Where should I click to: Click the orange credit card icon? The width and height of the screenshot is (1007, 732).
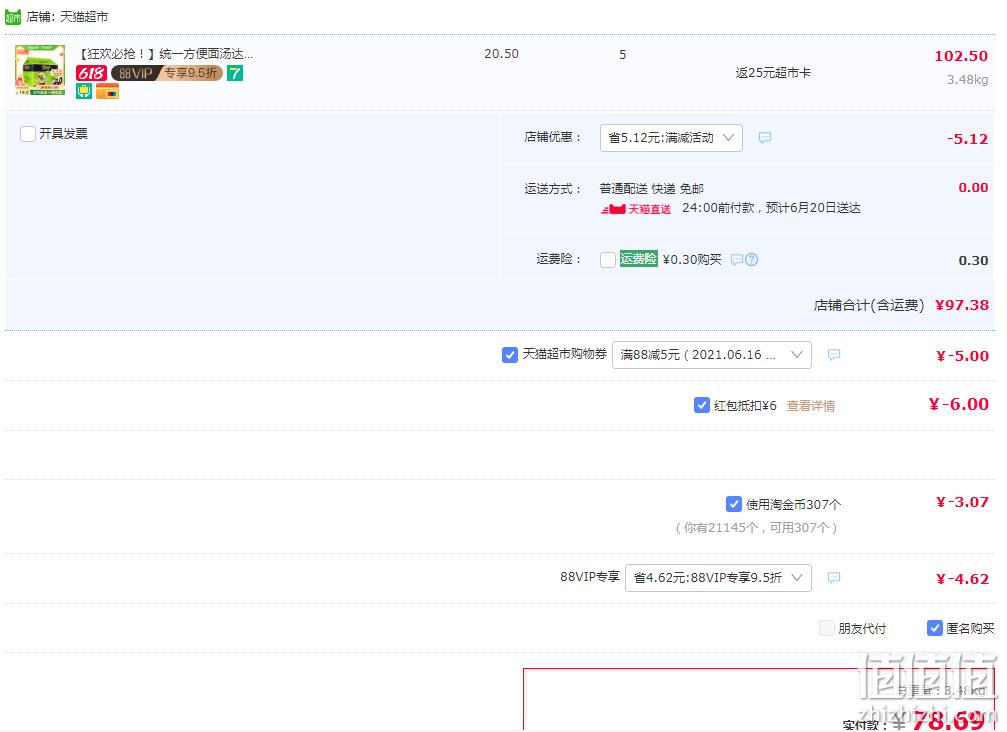point(107,92)
